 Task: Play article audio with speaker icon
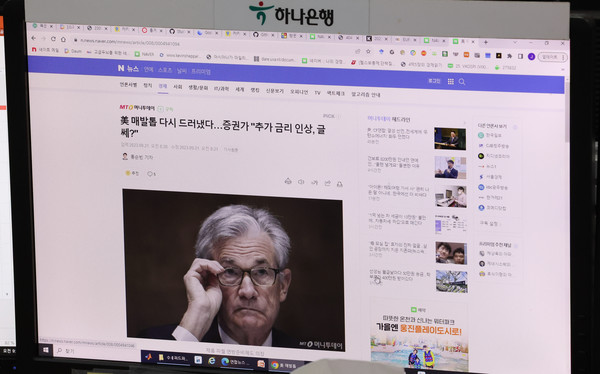(x=301, y=182)
